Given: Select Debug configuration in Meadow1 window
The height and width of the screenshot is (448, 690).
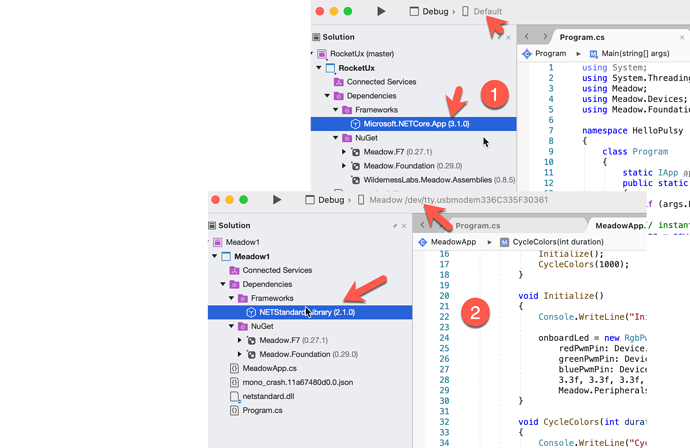Looking at the screenshot, I should click(325, 200).
